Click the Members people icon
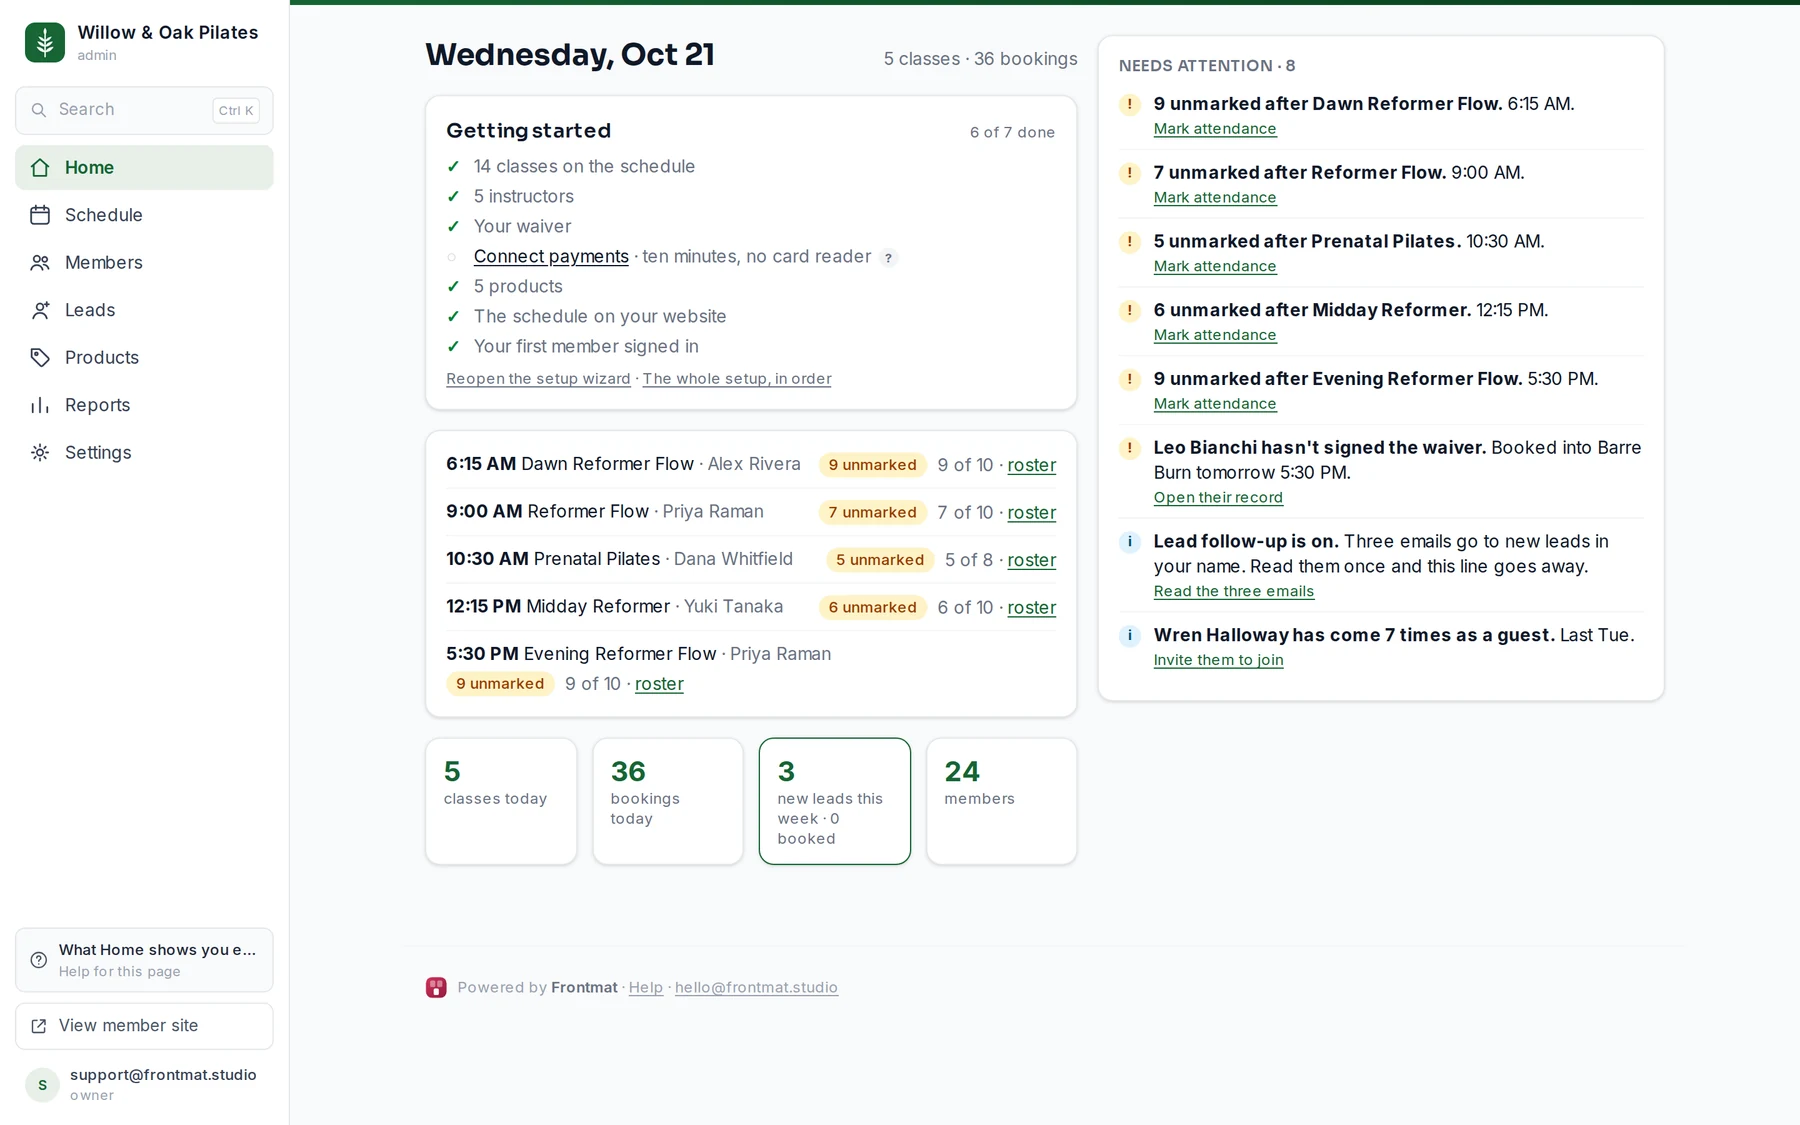 pyautogui.click(x=40, y=262)
